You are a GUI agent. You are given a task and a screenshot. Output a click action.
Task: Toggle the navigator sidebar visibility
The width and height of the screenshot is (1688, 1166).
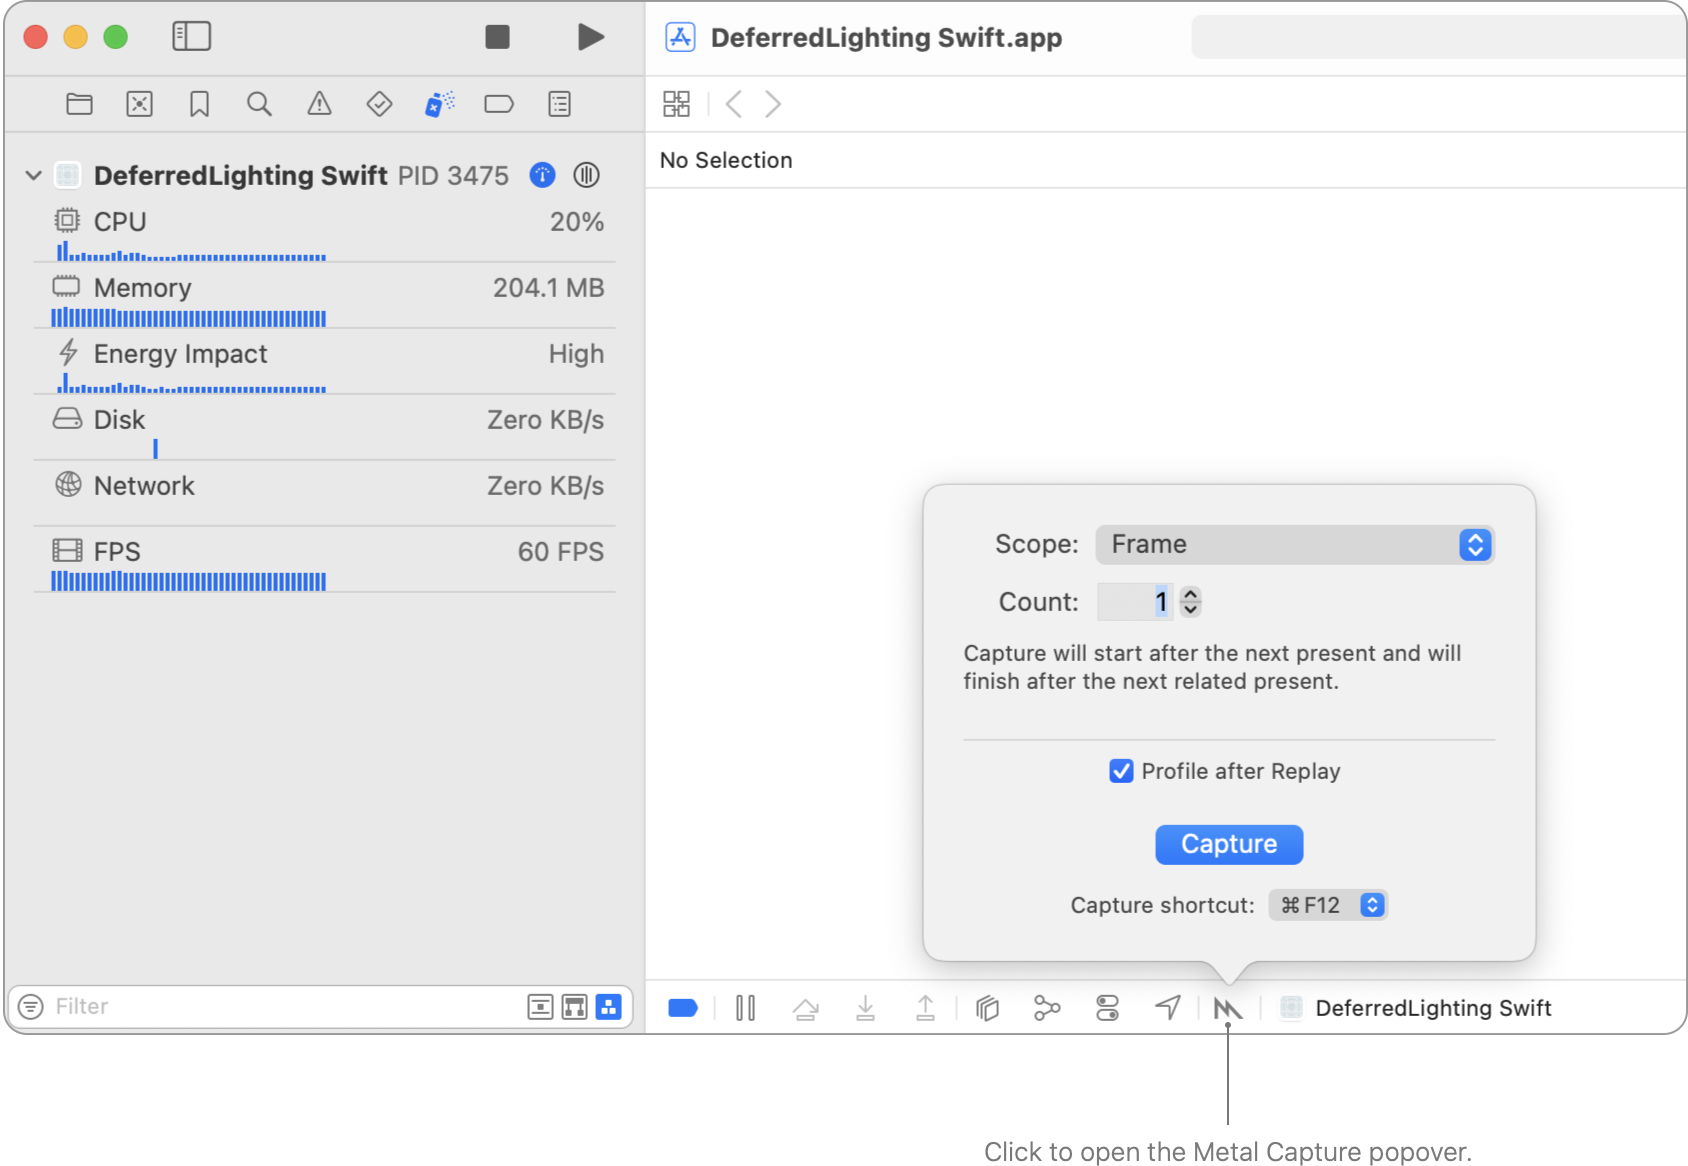coord(191,37)
